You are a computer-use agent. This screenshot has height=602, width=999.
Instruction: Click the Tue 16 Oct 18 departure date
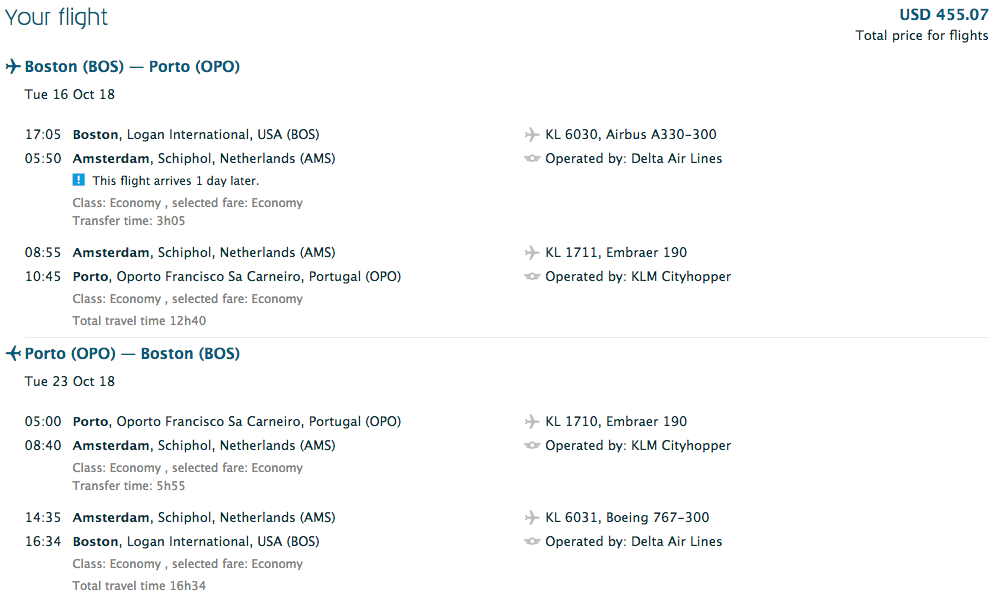pyautogui.click(x=70, y=95)
